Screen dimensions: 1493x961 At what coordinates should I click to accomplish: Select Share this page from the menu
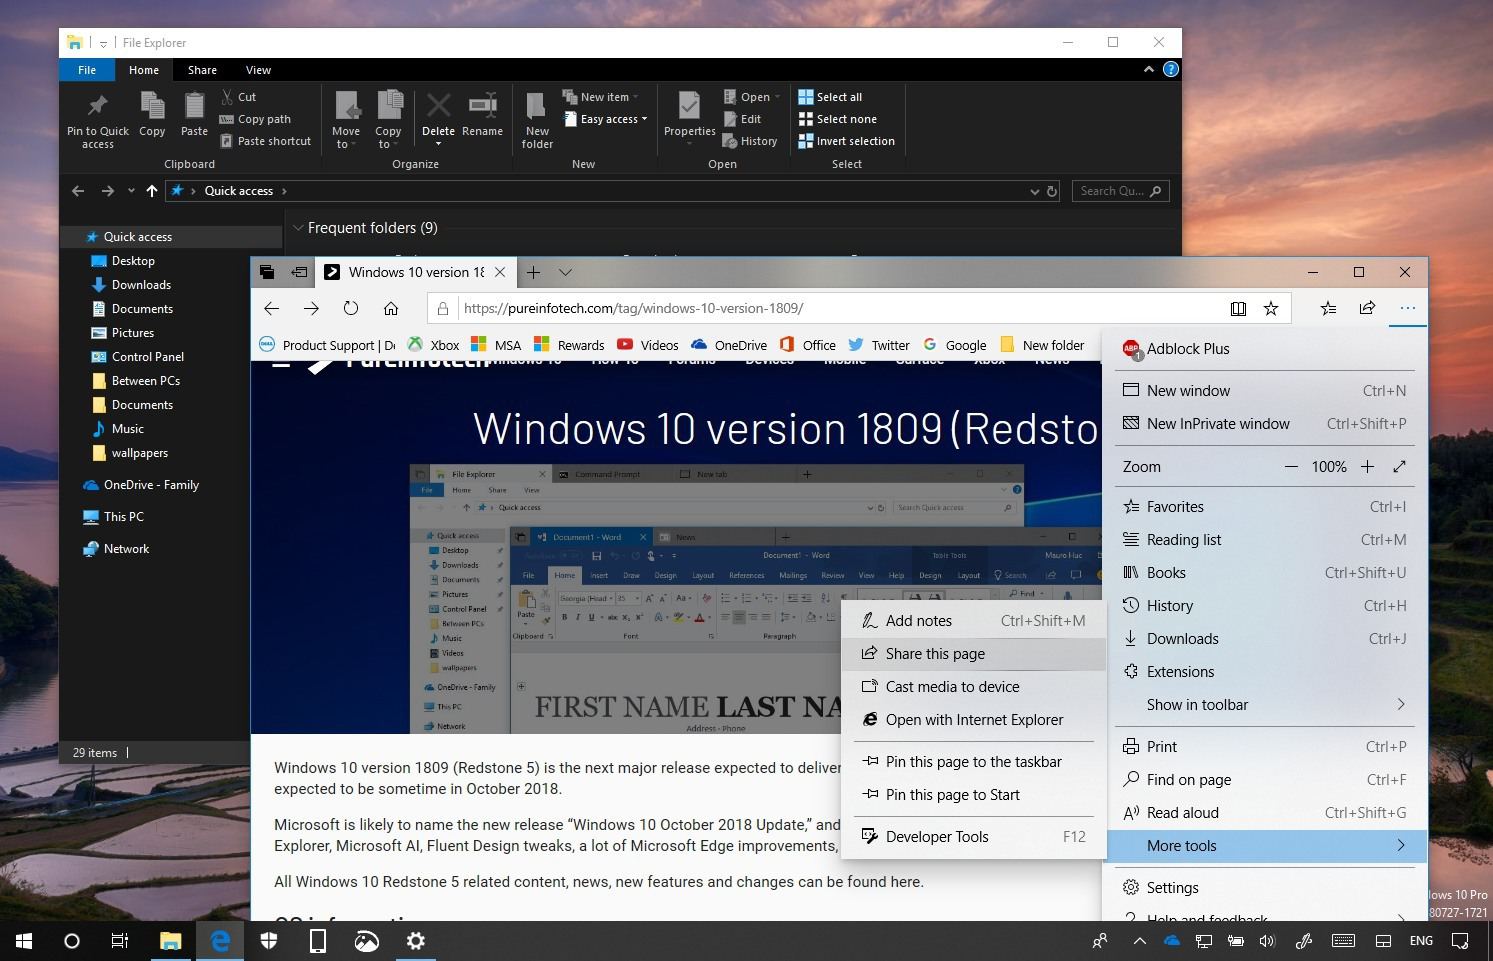935,653
